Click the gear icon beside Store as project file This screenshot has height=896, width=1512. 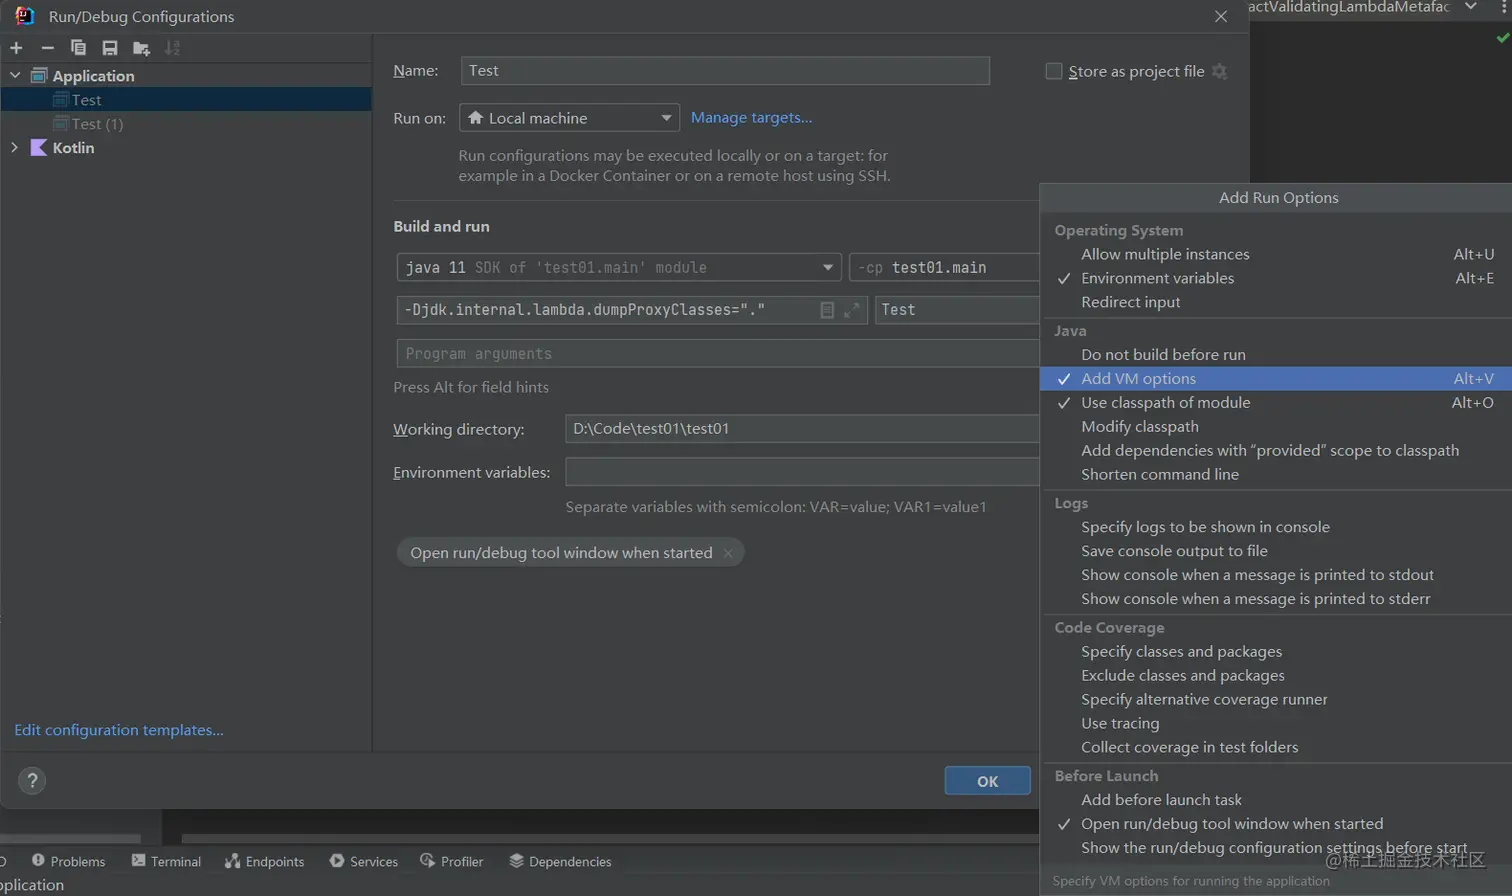click(1219, 71)
